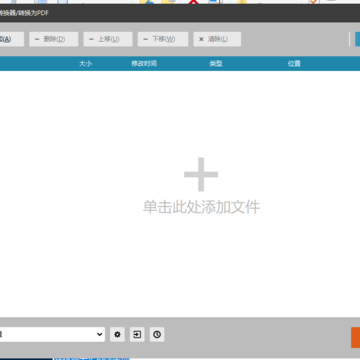Image resolution: width=360 pixels, height=360 pixels.
Task: Click the large plus icon to add files
Action: 201,174
